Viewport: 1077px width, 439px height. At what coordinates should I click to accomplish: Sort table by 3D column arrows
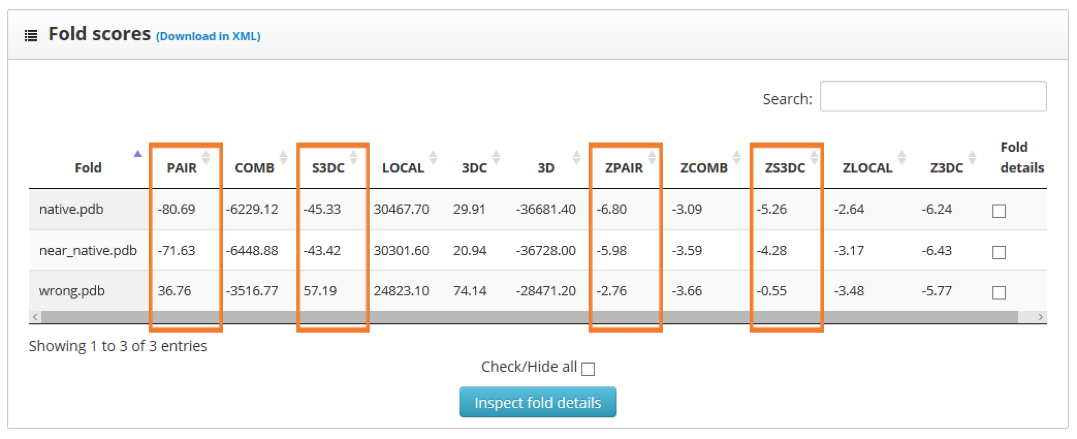575,158
